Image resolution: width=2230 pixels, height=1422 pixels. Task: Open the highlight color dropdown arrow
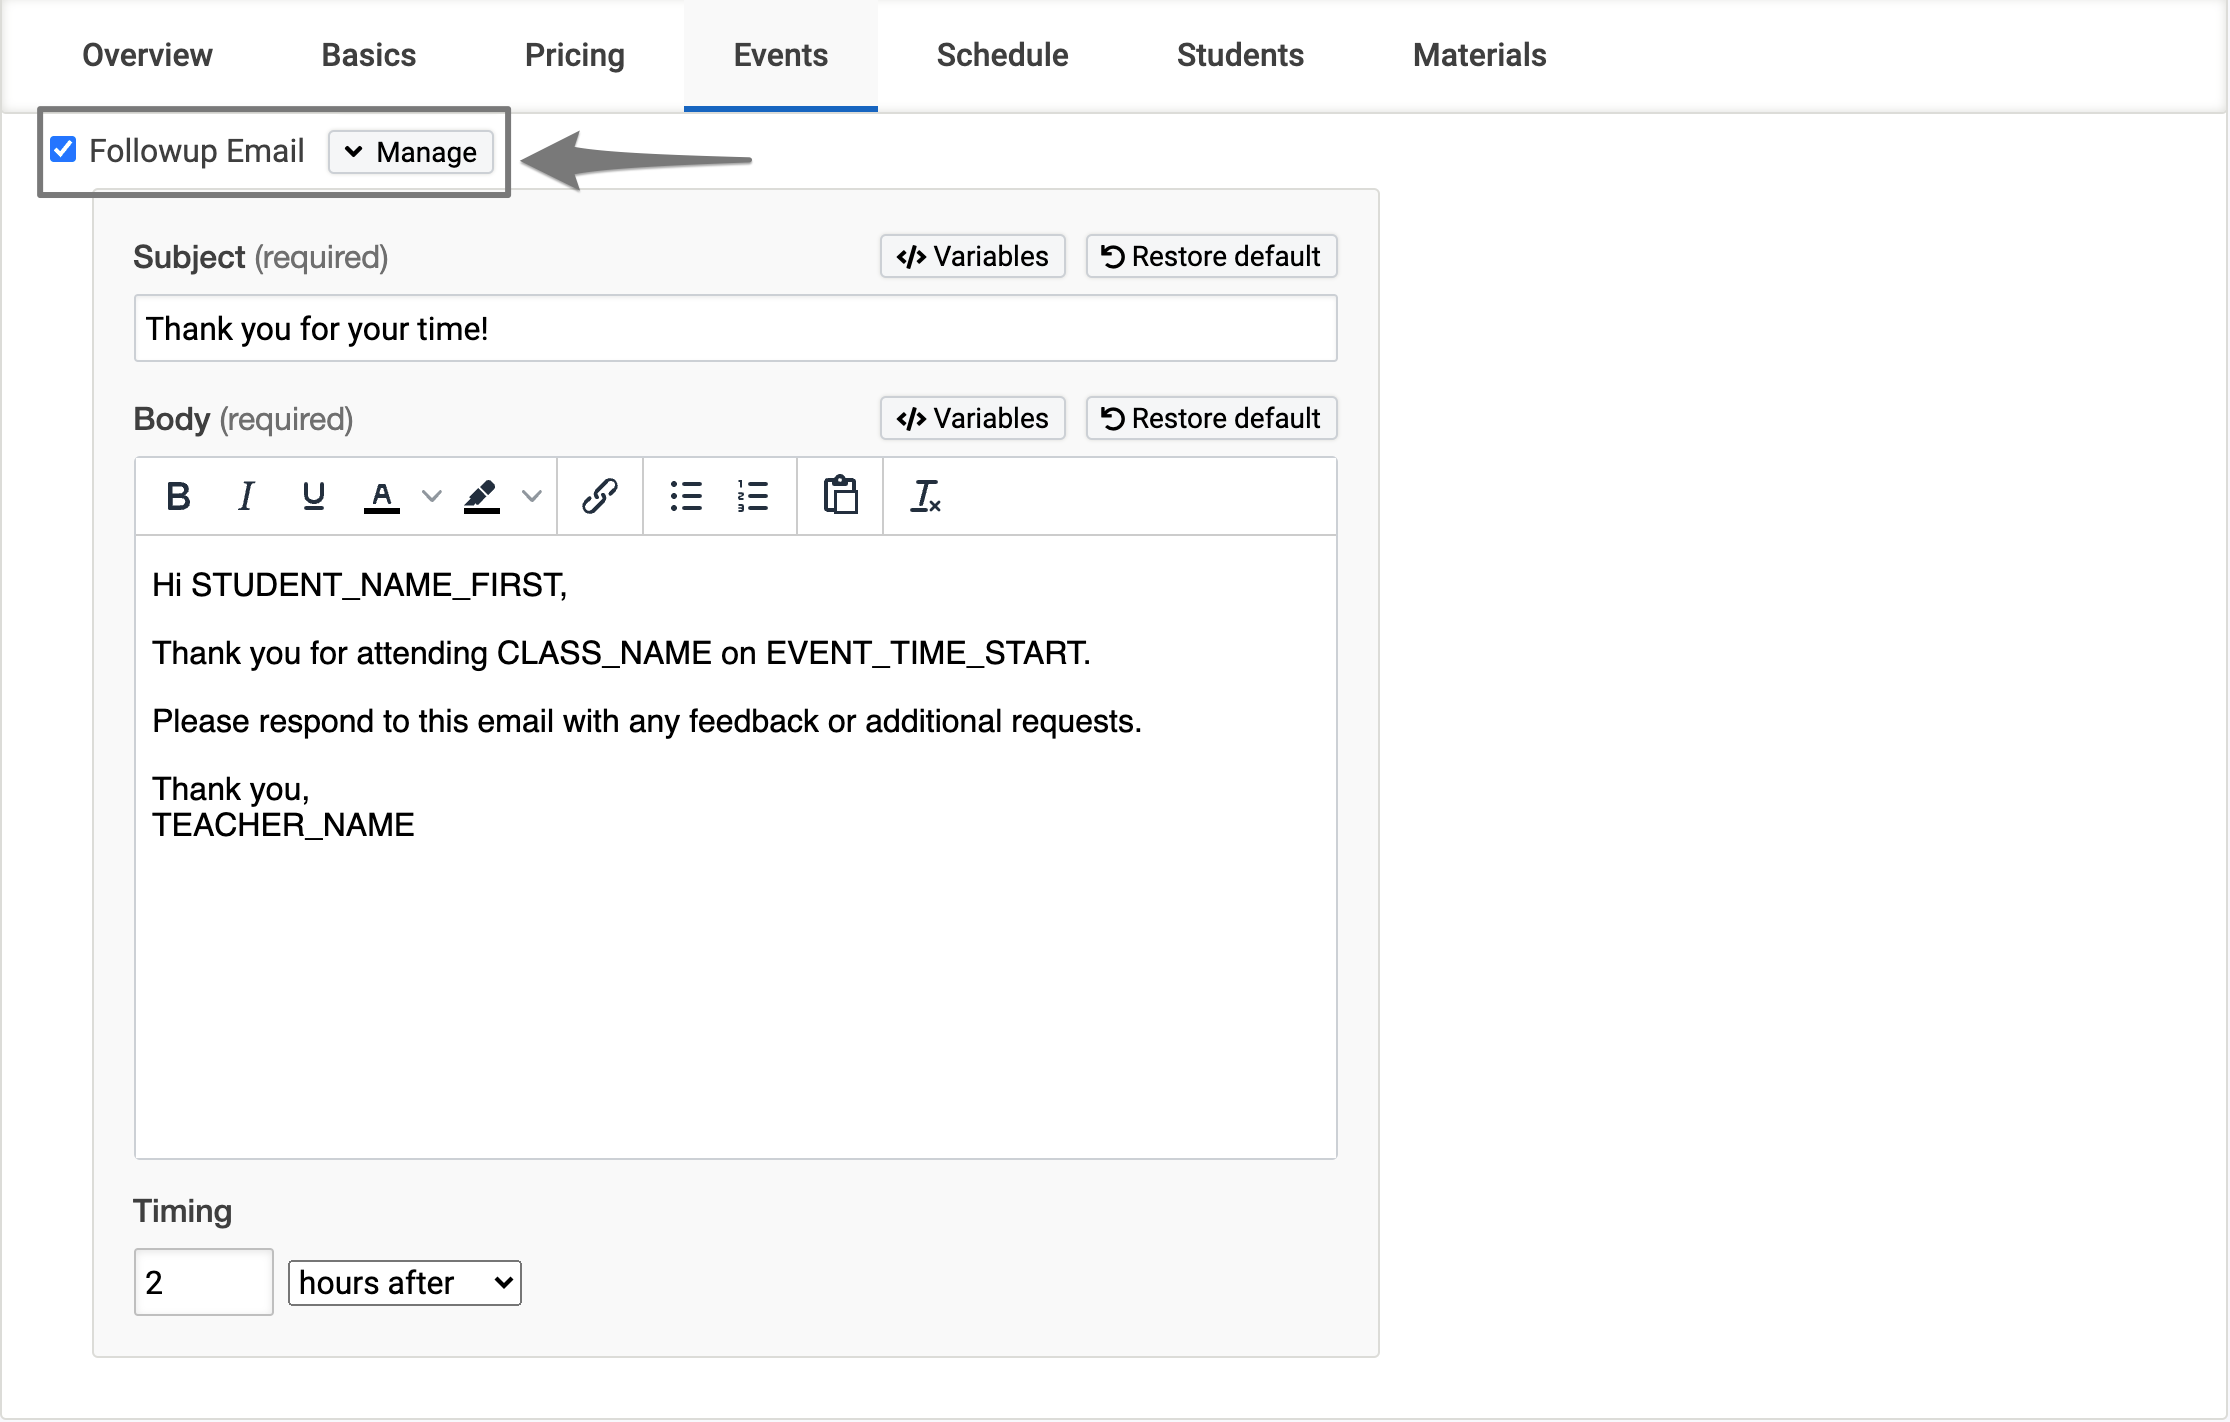(x=531, y=496)
